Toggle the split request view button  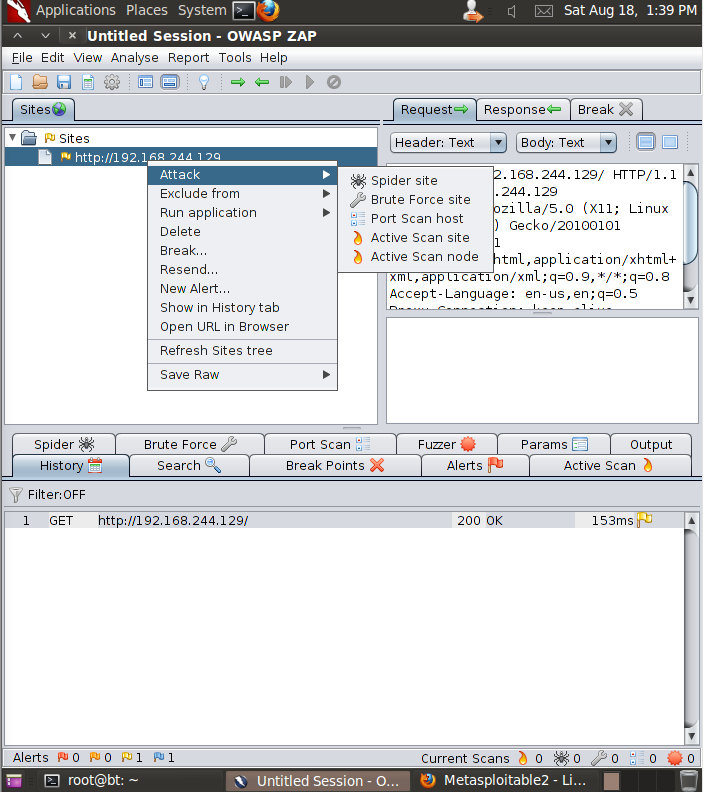click(x=646, y=142)
